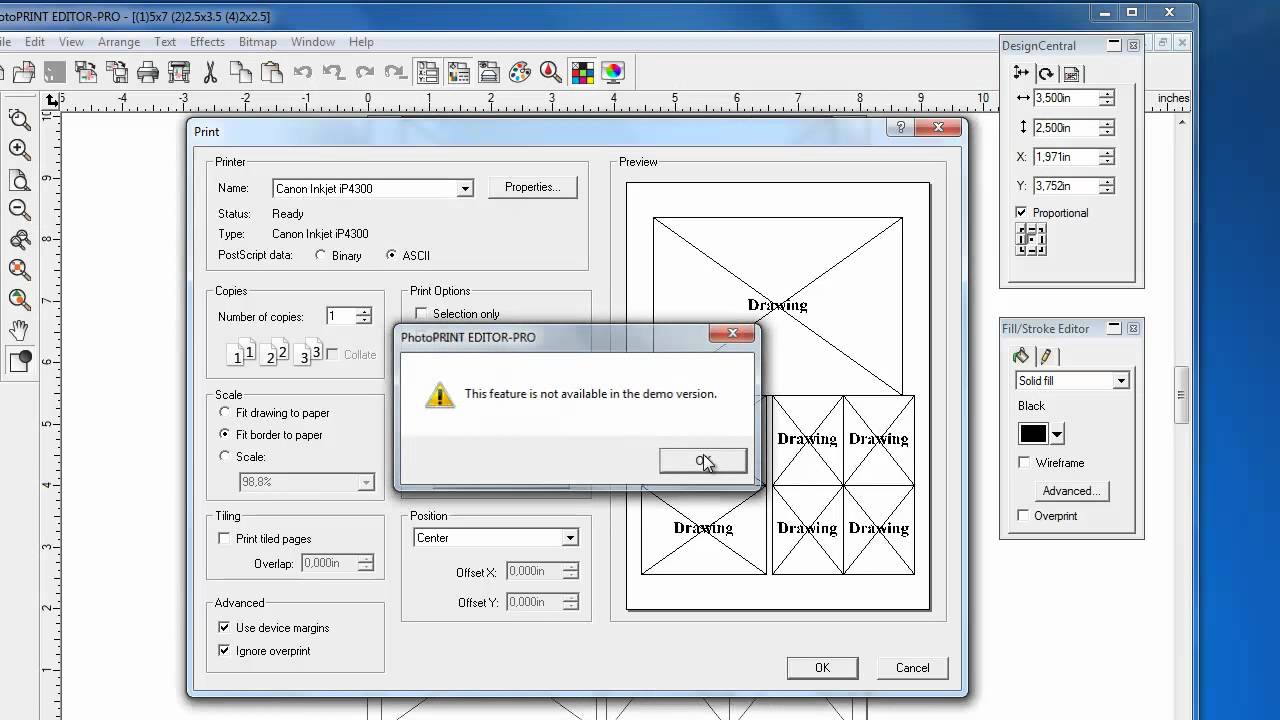
Task: Click the square and black circle tool icon
Action: pos(19,361)
